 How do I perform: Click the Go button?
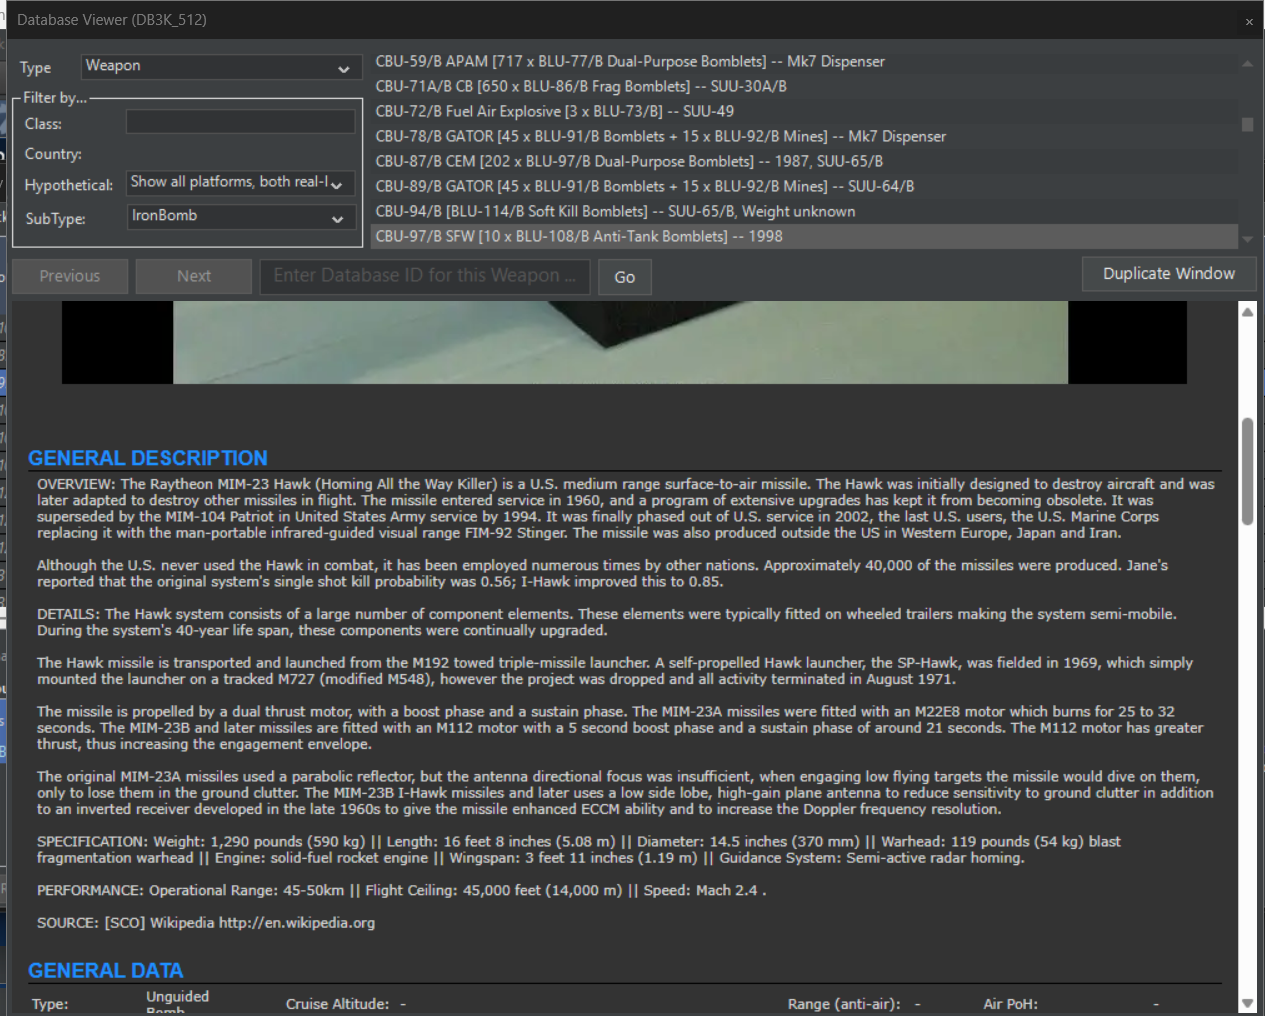tap(625, 277)
